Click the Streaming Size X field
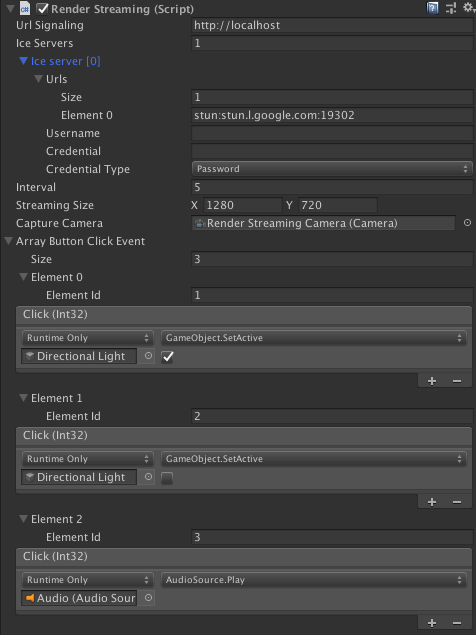 pyautogui.click(x=243, y=205)
